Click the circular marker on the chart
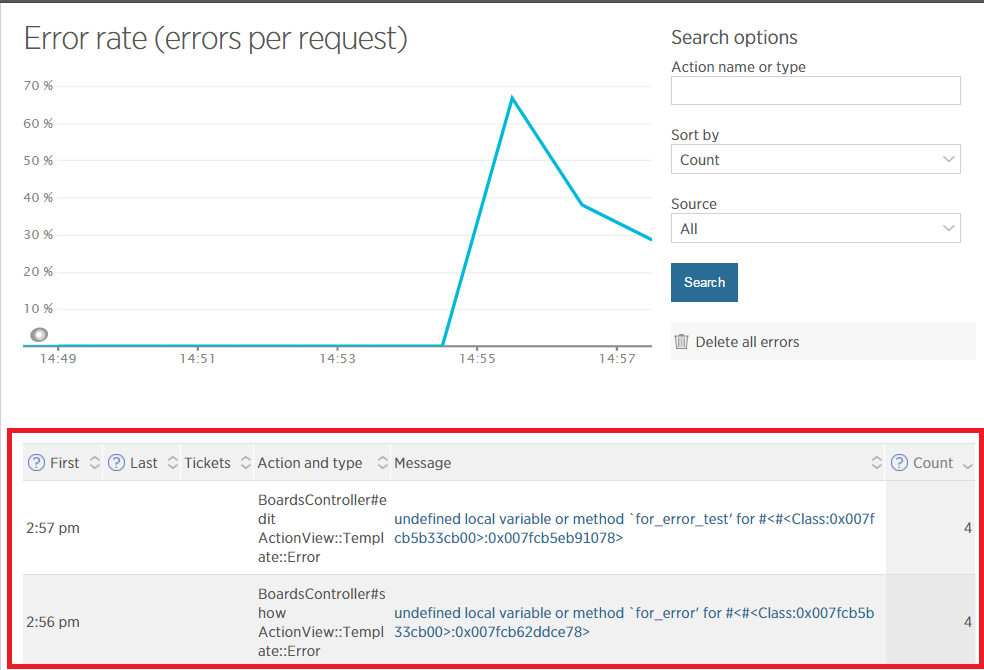The image size is (984, 670). point(39,335)
